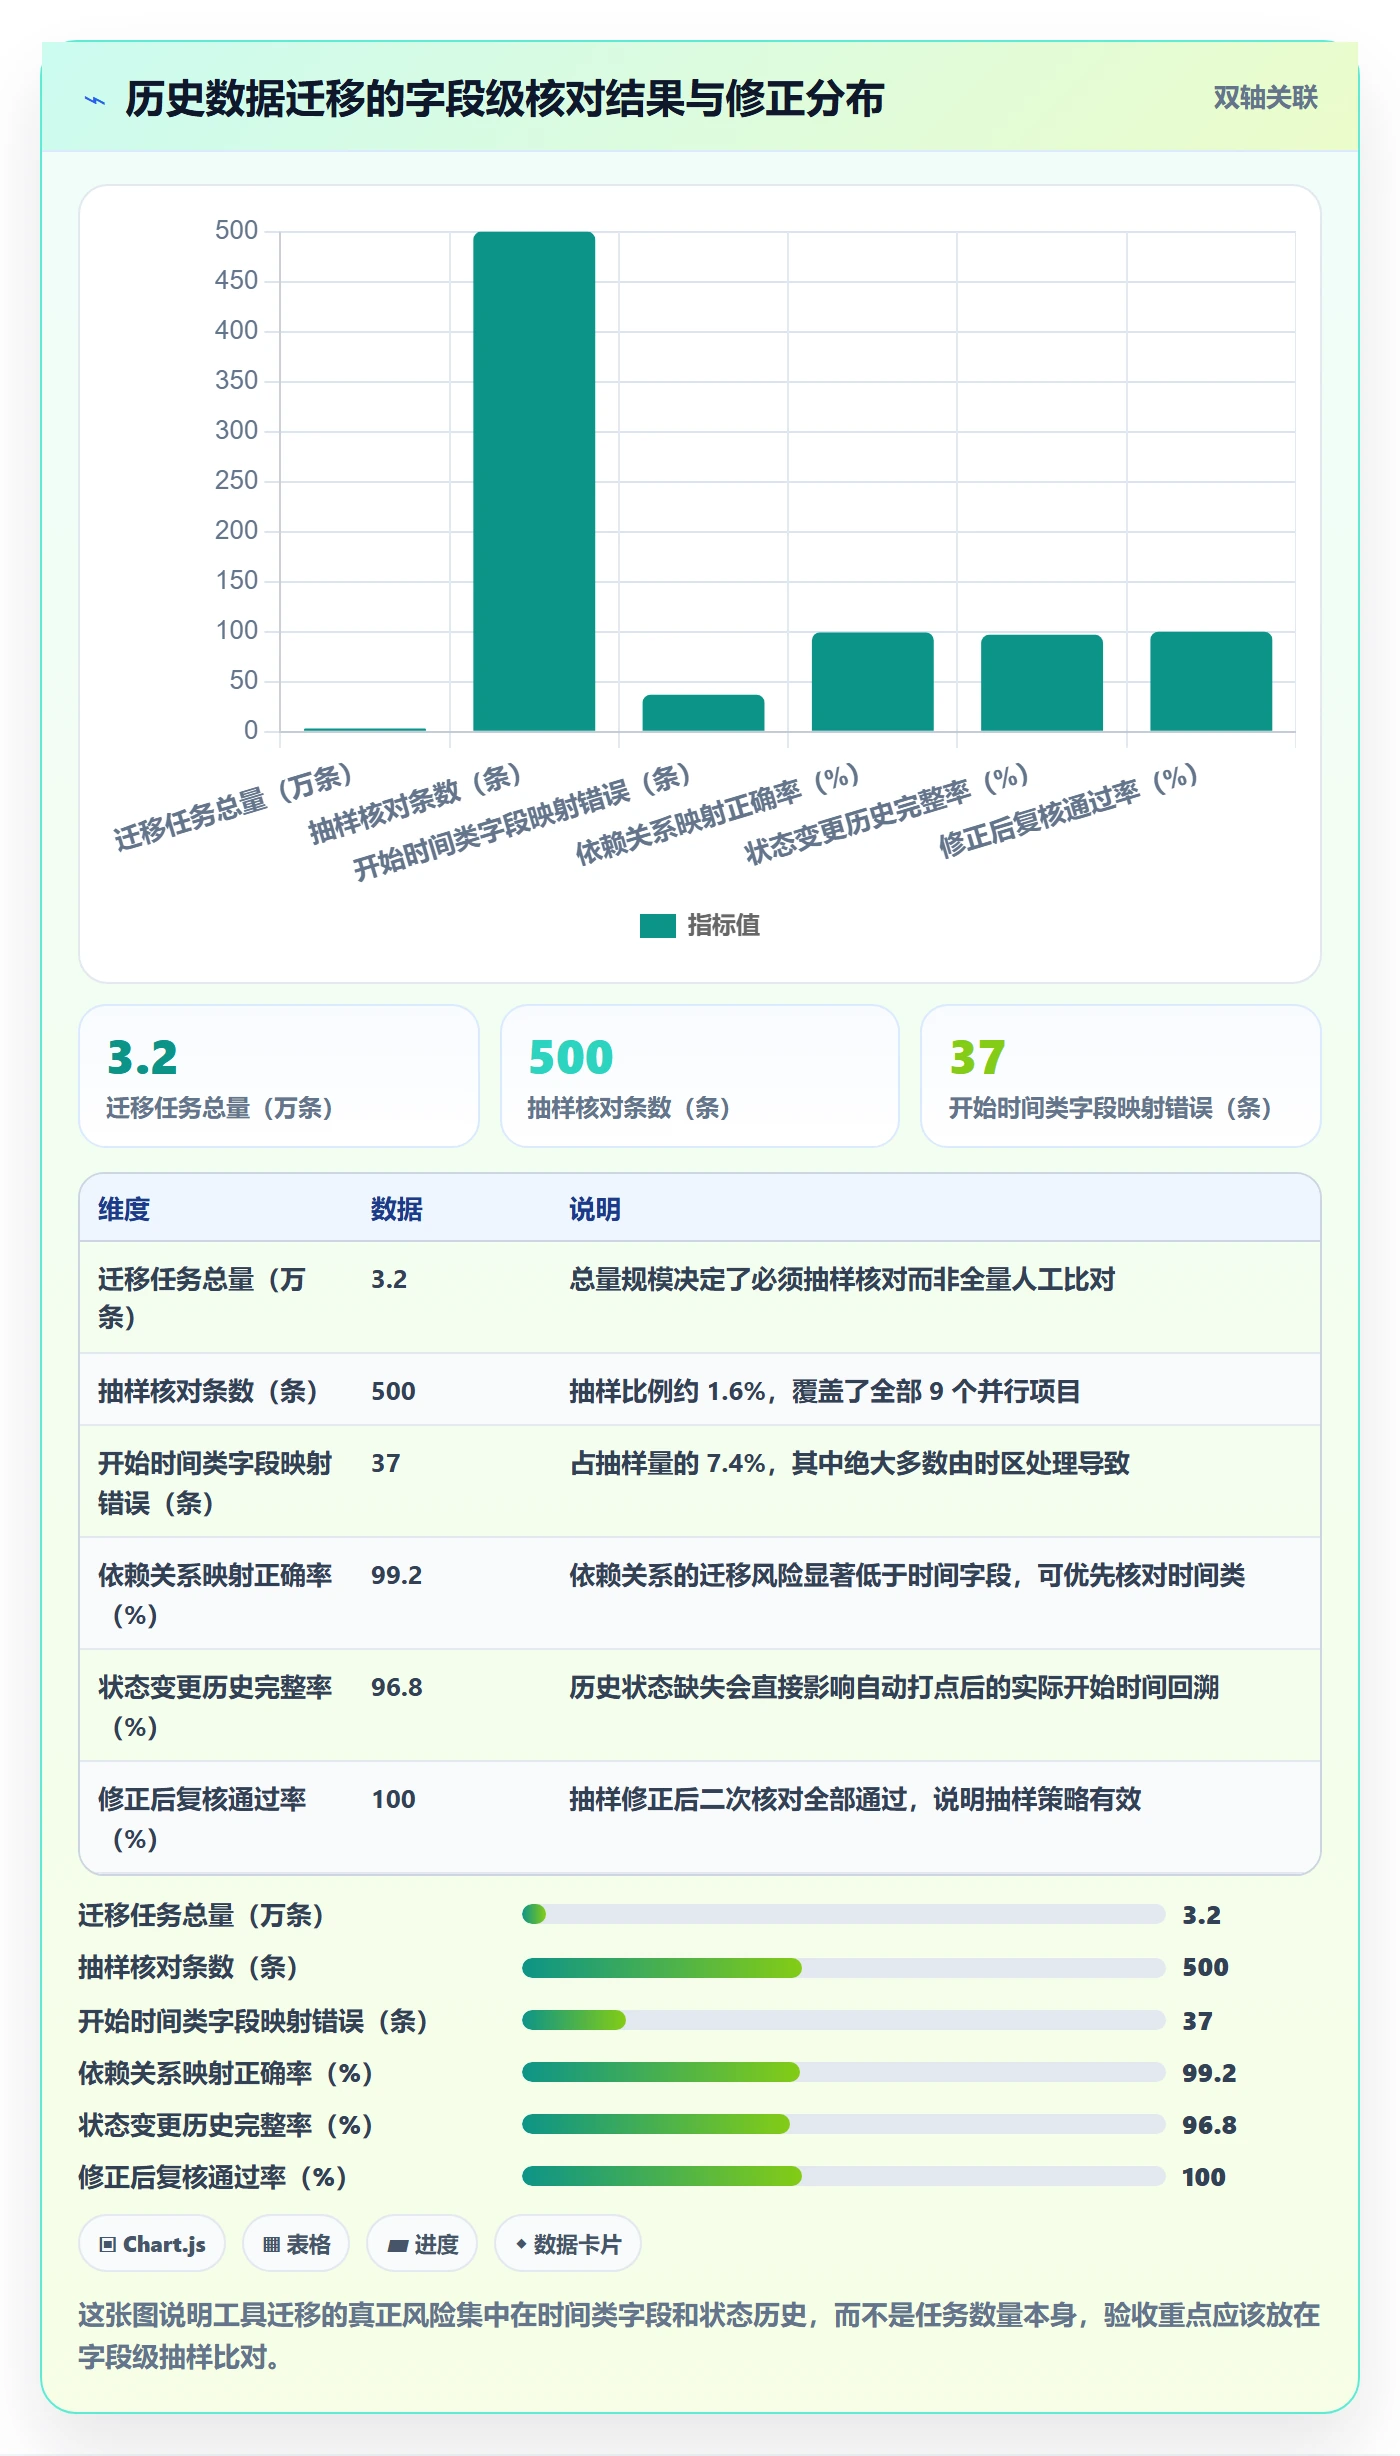Click the 表格 tag button
Viewport: 1400px width, 2456px height.
click(x=296, y=2244)
